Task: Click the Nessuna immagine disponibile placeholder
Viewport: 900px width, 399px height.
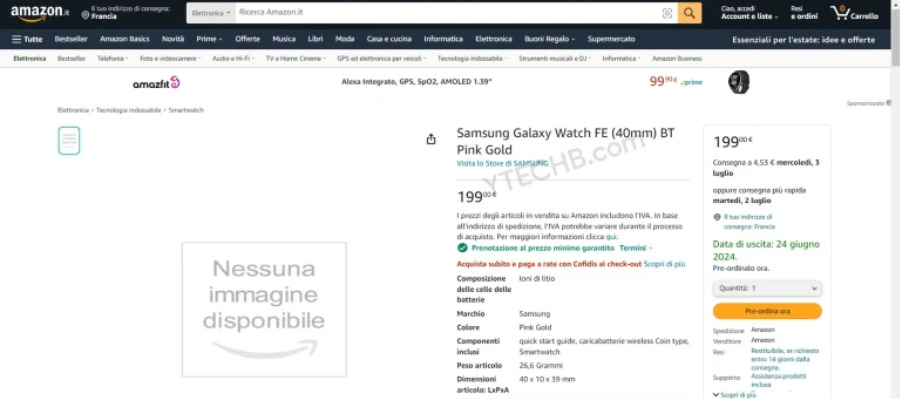Action: (264, 309)
